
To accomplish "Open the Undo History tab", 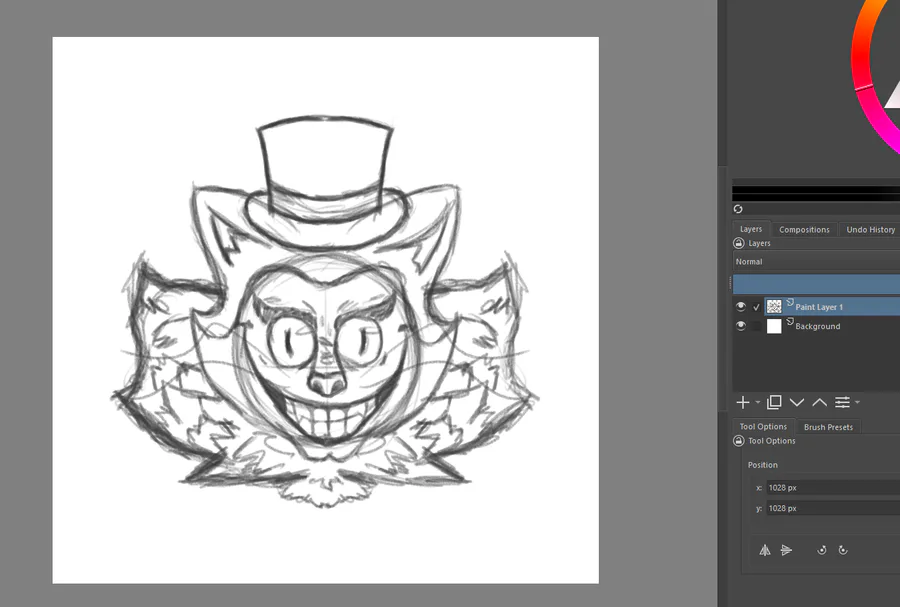I will pyautogui.click(x=870, y=229).
